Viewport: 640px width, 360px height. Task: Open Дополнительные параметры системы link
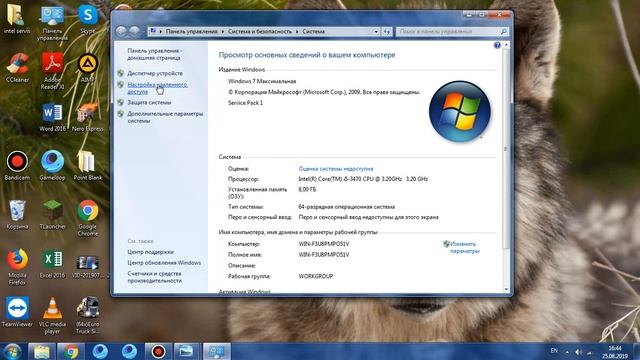click(x=165, y=117)
